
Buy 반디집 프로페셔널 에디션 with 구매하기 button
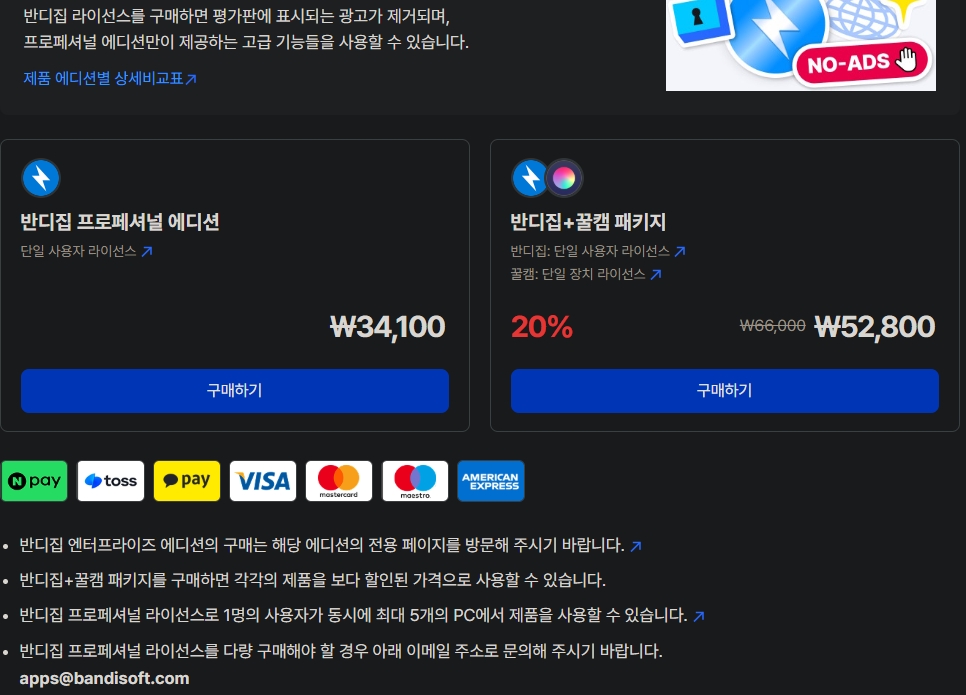click(235, 391)
